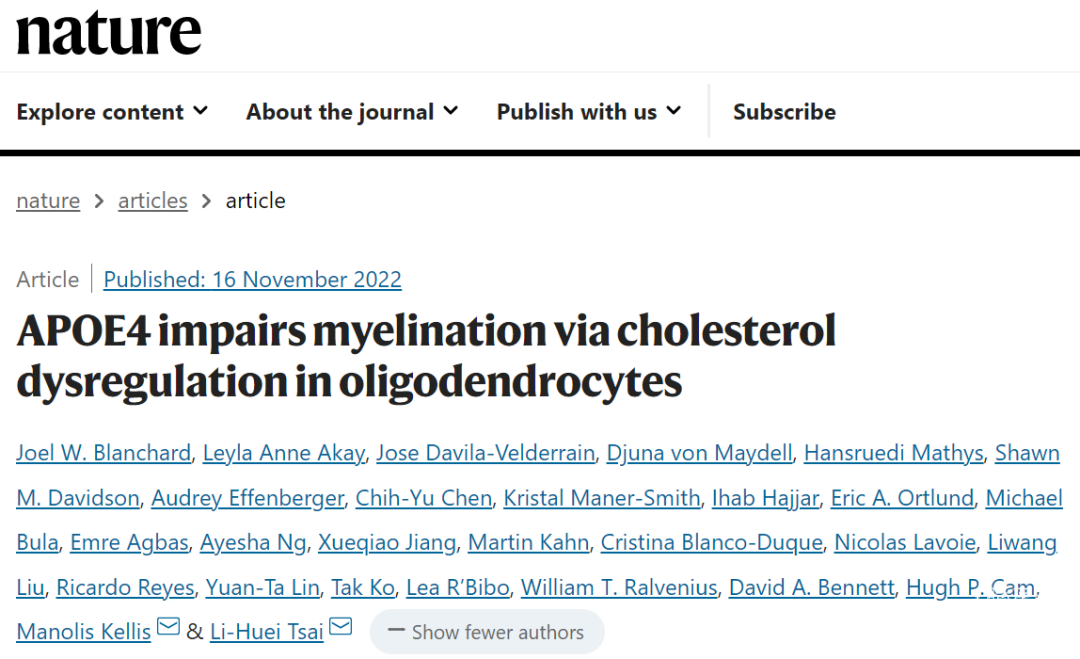
Task: Click Published: 16 November 2022 link
Action: (252, 280)
